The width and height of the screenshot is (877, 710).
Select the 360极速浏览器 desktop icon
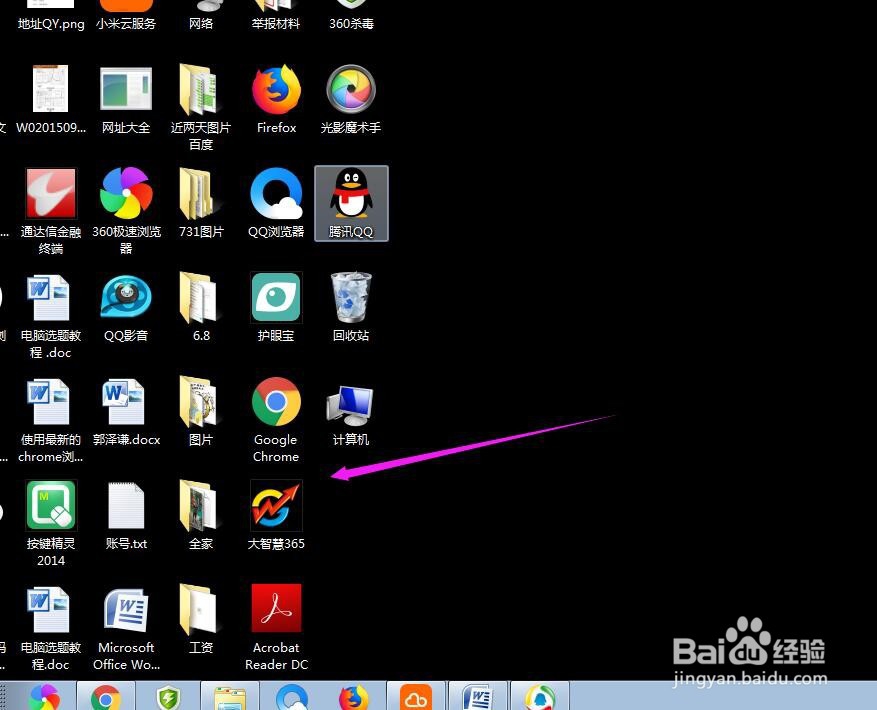(126, 210)
